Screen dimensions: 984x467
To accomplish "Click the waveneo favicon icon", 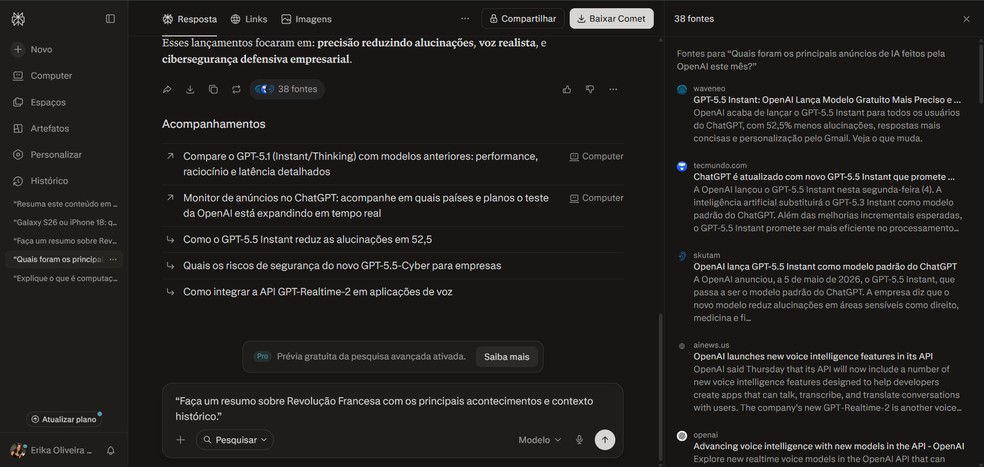I will [682, 90].
